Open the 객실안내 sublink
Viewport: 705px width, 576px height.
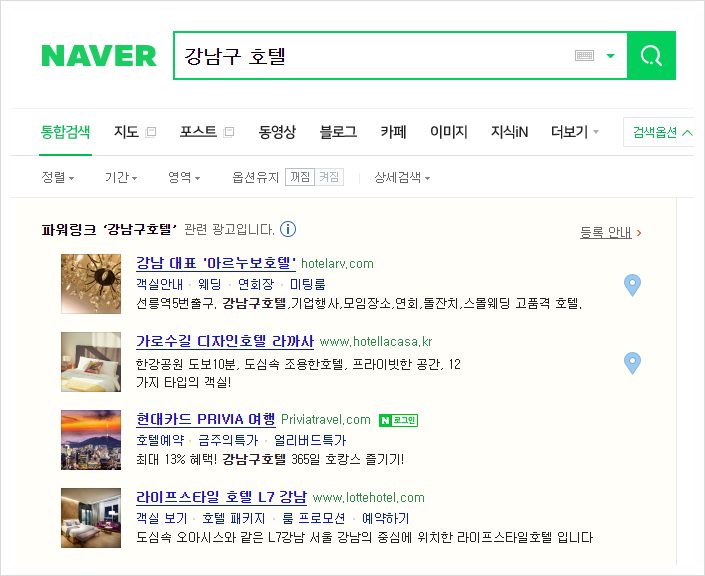tap(160, 284)
